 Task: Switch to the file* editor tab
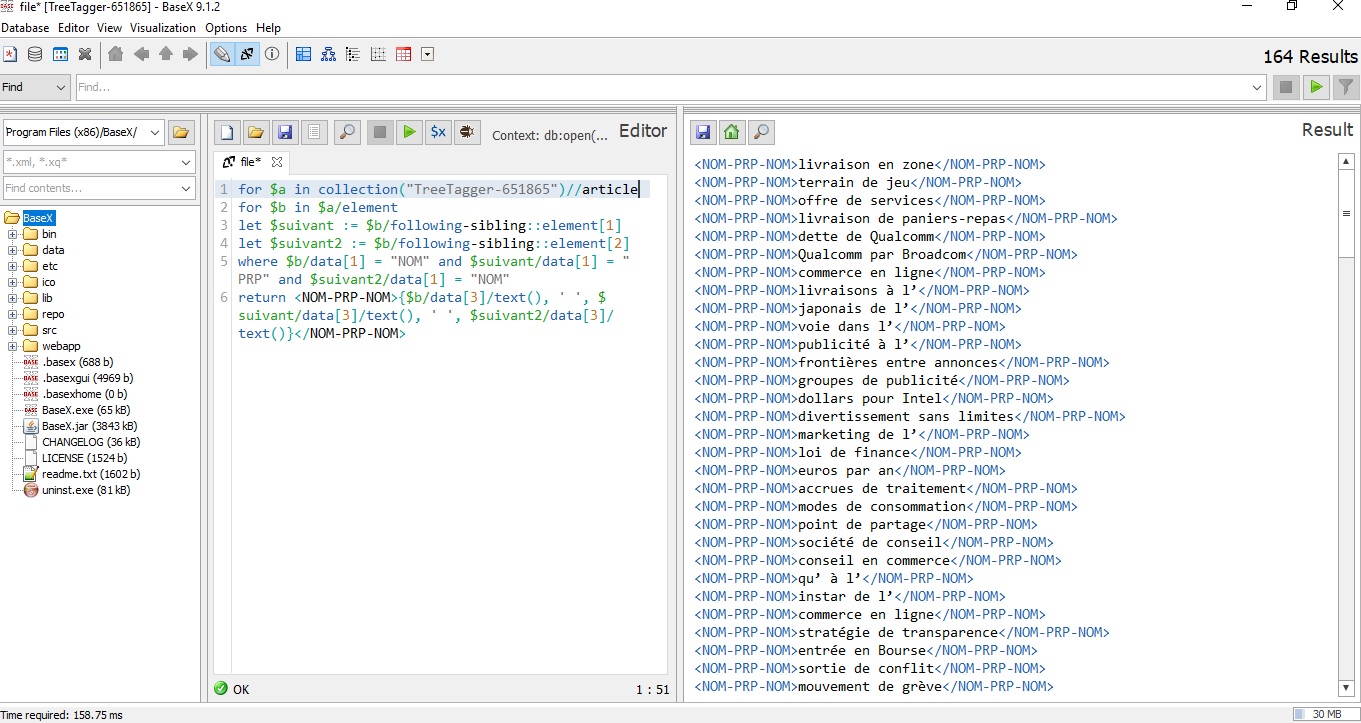(x=250, y=162)
